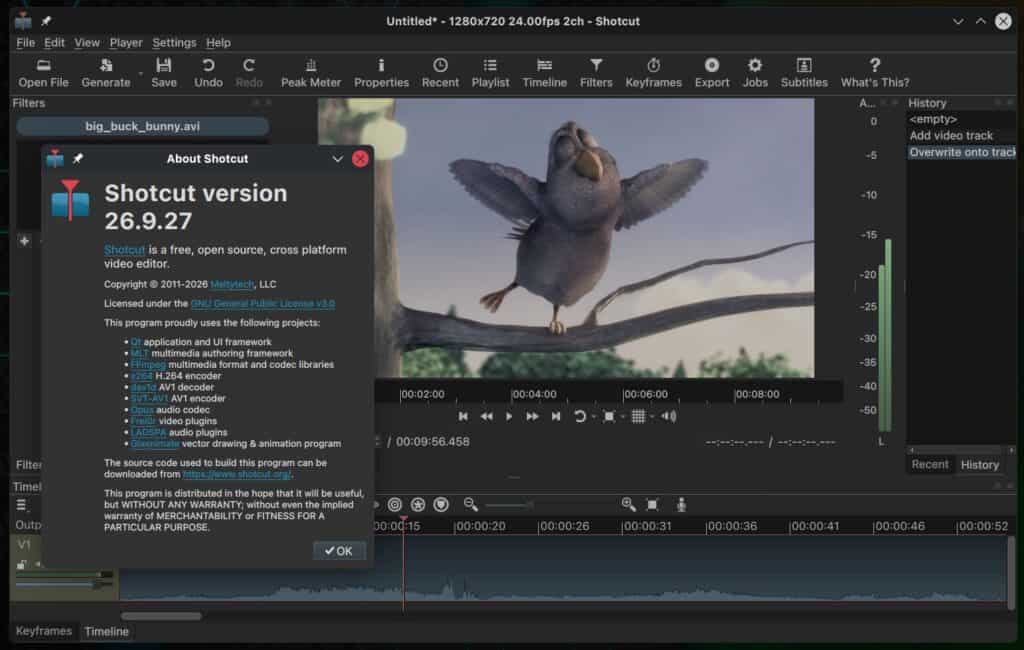Image resolution: width=1024 pixels, height=650 pixels.
Task: Open the player volume control
Action: 668,416
